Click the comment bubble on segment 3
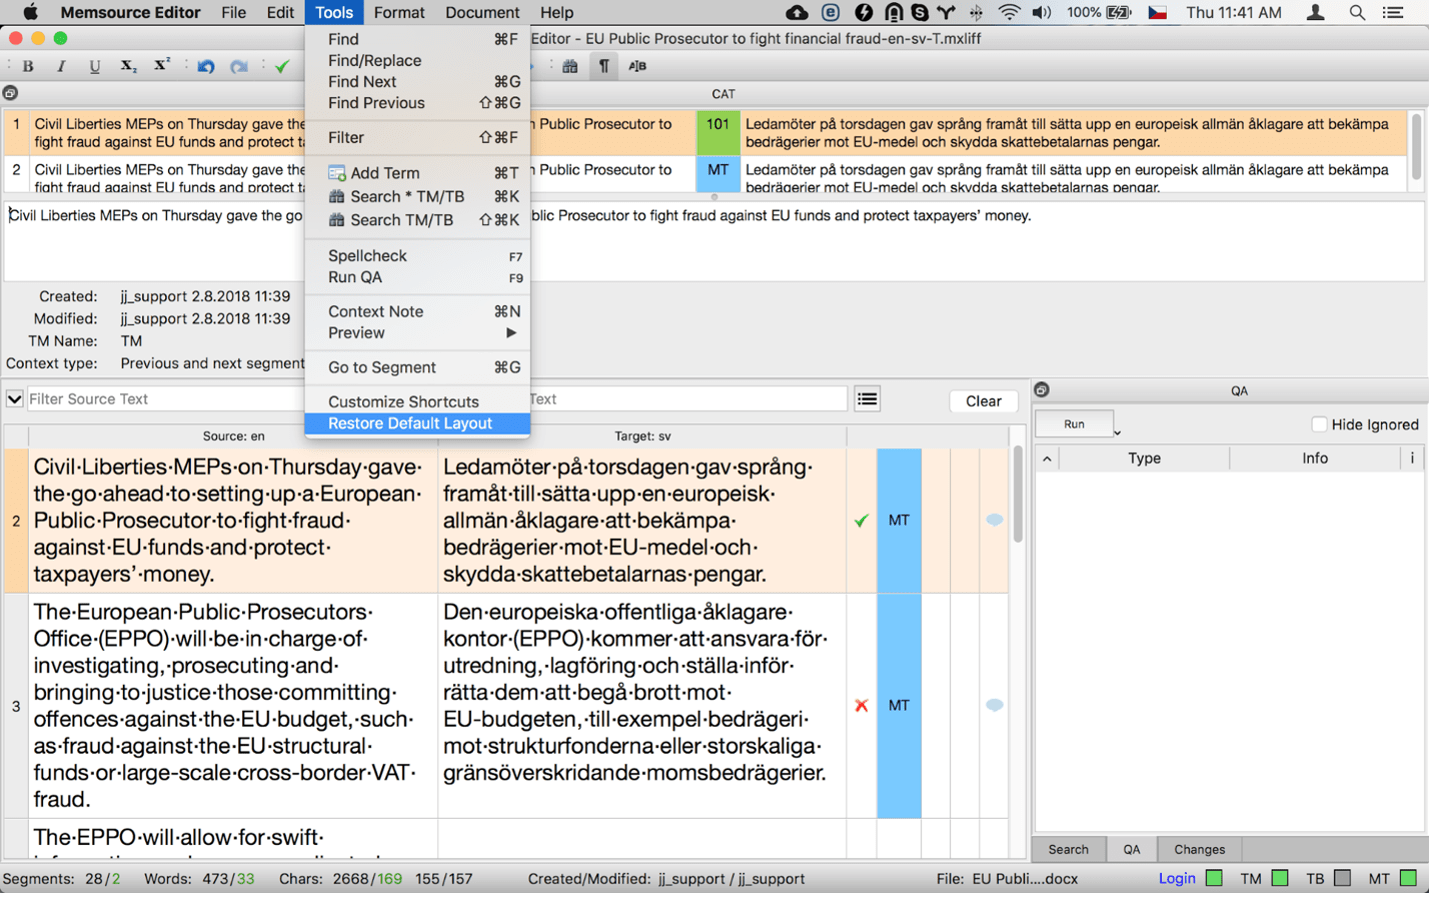Screen dimensions: 1430x898 tap(994, 705)
